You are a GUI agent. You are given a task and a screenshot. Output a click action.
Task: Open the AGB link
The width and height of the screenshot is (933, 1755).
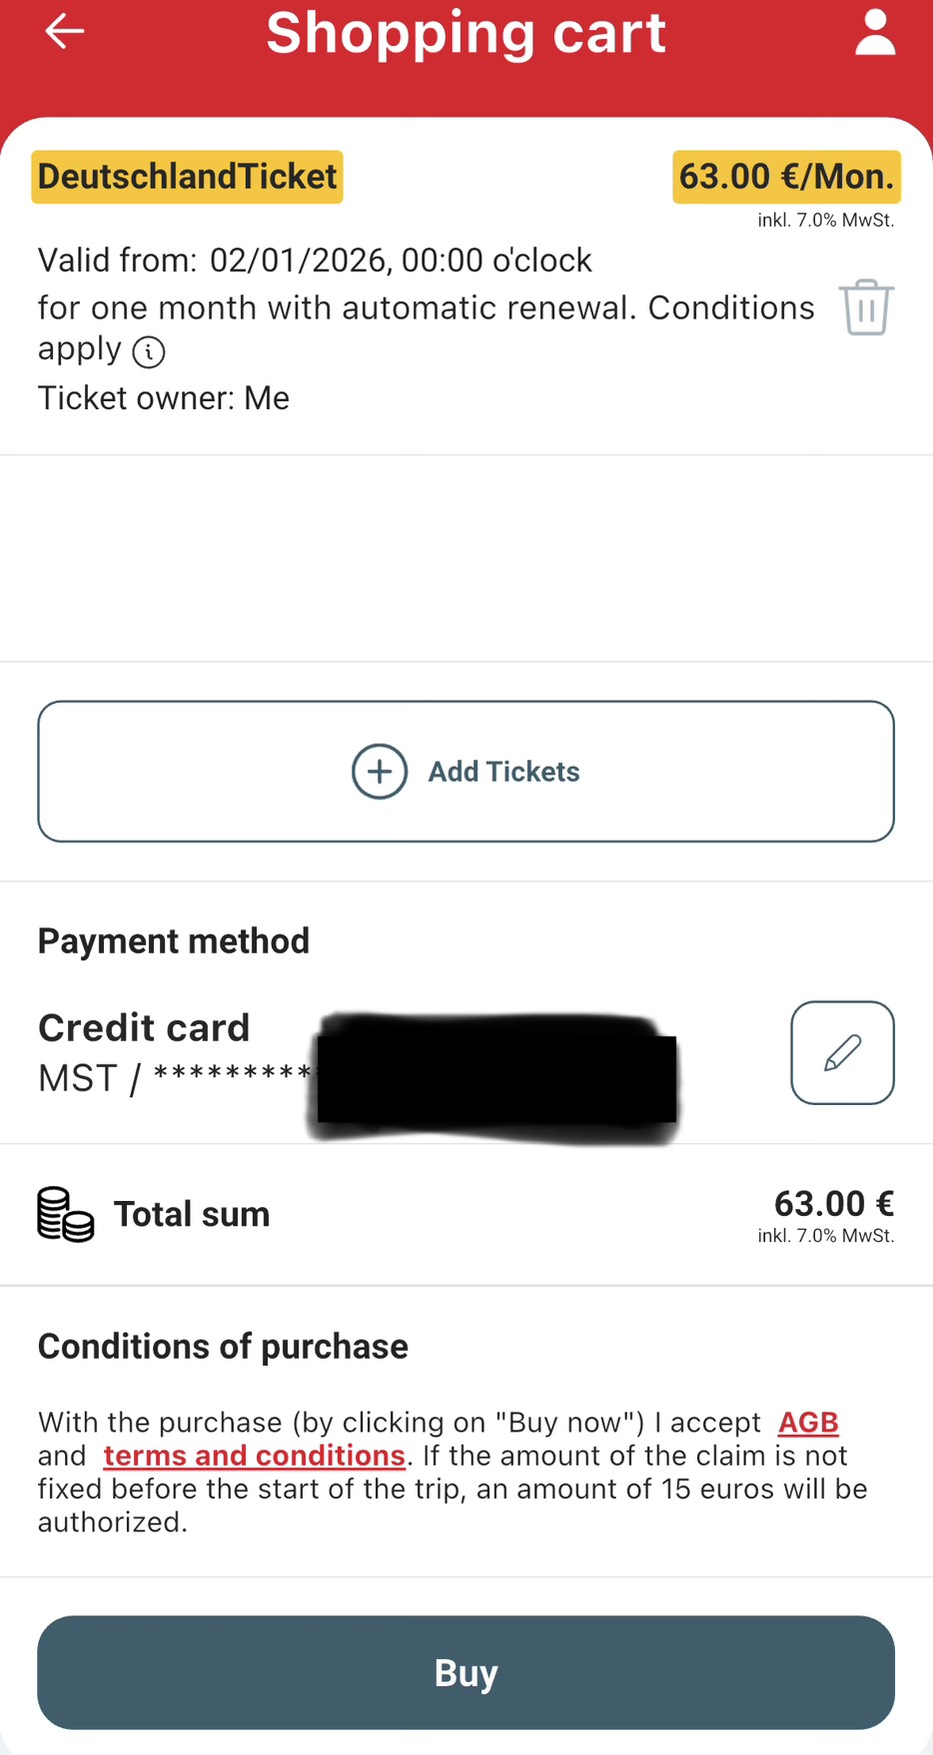[x=808, y=1422]
